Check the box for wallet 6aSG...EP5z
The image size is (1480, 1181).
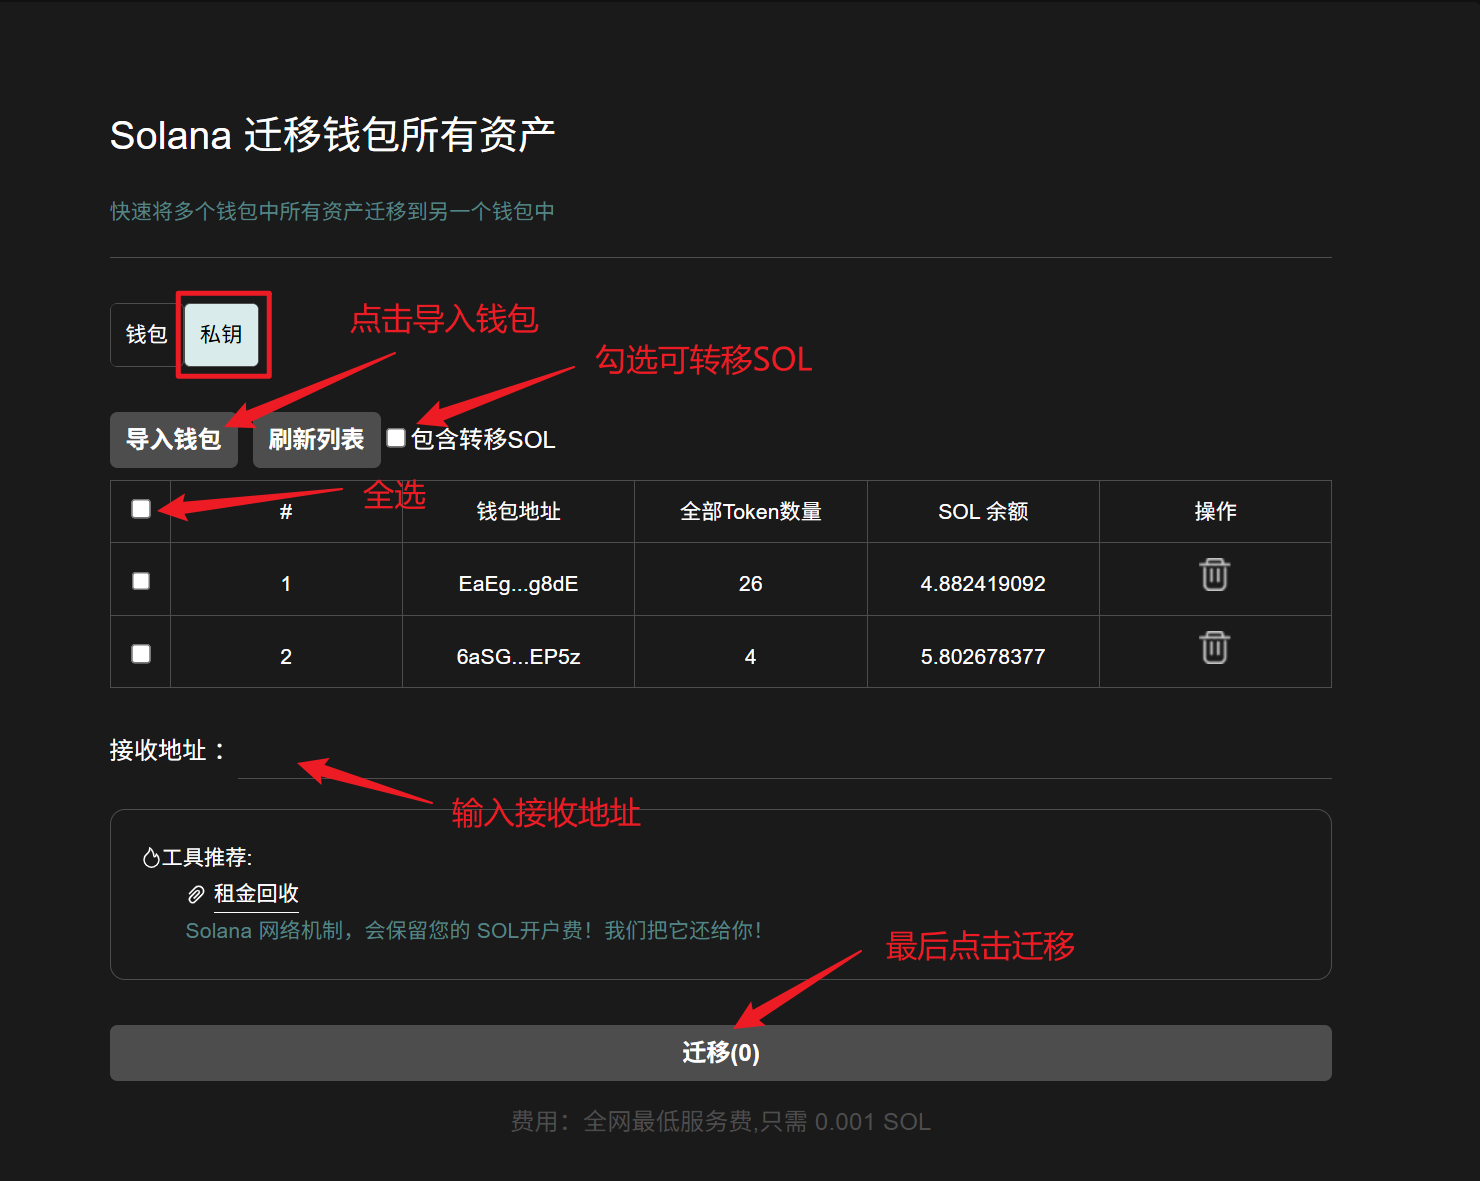141,654
